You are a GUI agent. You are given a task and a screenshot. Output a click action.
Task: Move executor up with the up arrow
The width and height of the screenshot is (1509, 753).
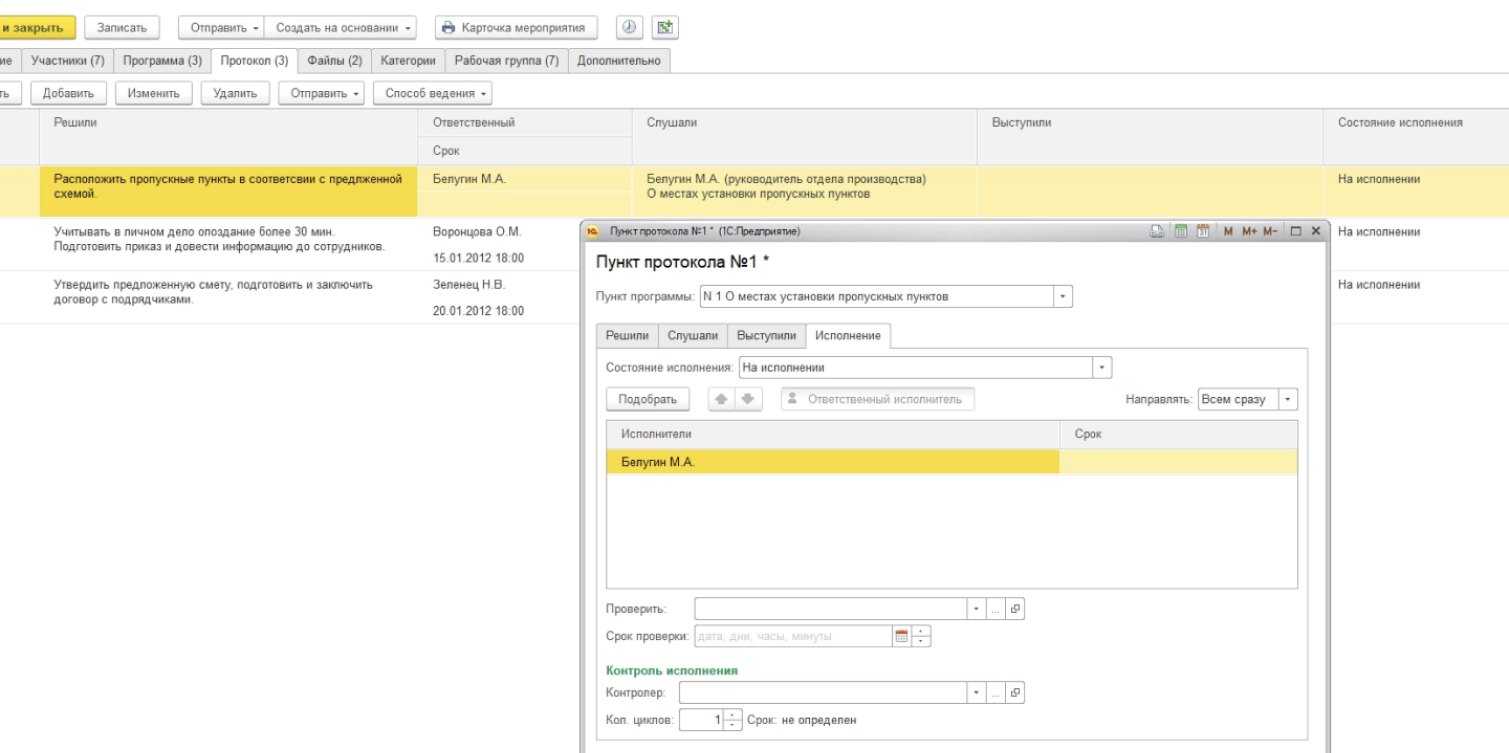coord(722,399)
